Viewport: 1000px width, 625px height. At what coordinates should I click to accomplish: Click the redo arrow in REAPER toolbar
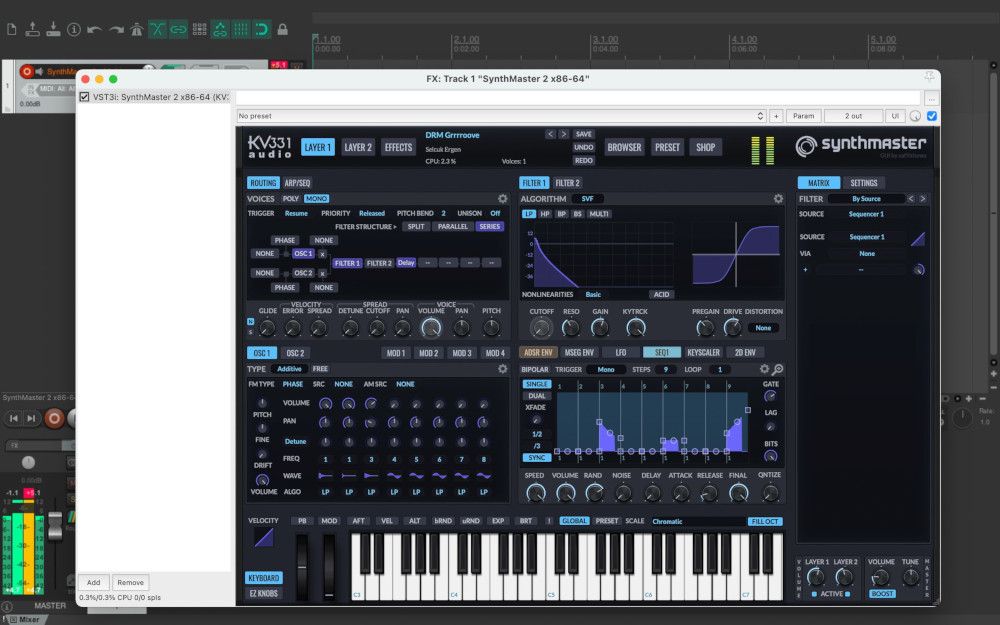tap(116, 29)
